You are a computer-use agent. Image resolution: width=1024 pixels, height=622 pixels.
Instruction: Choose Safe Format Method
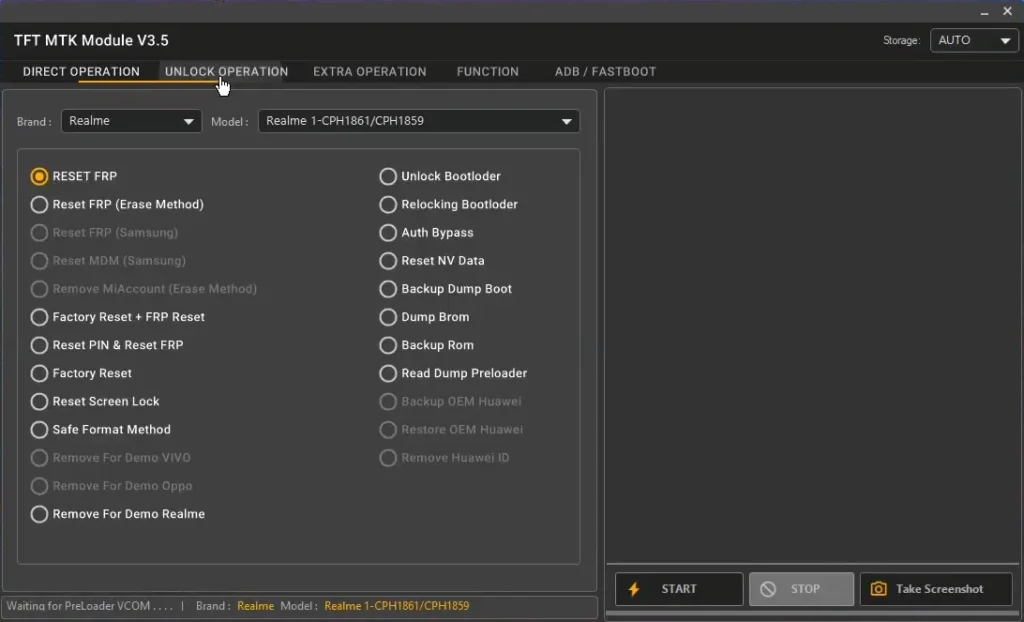(x=39, y=429)
